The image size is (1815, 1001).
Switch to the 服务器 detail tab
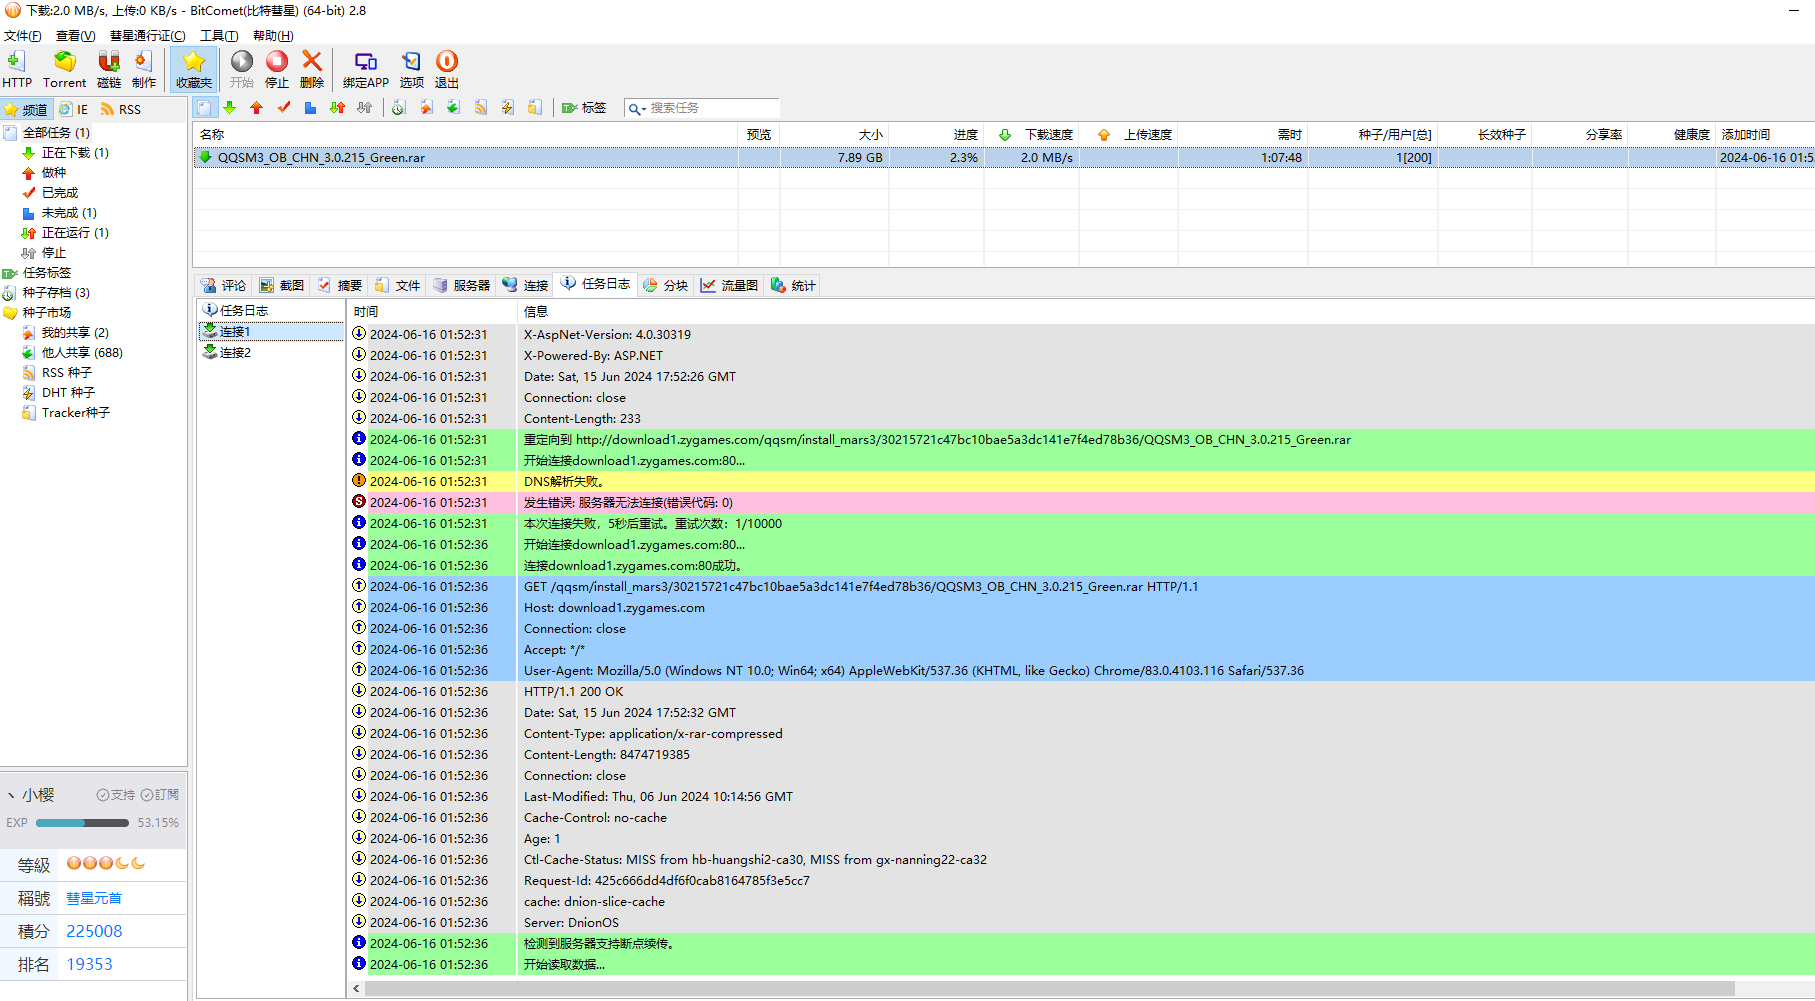coord(461,285)
